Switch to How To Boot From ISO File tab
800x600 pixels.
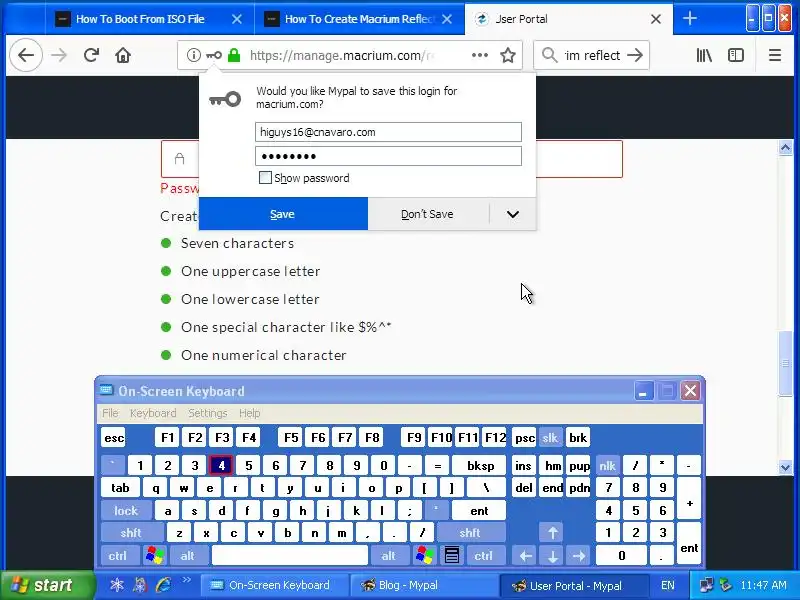140,19
